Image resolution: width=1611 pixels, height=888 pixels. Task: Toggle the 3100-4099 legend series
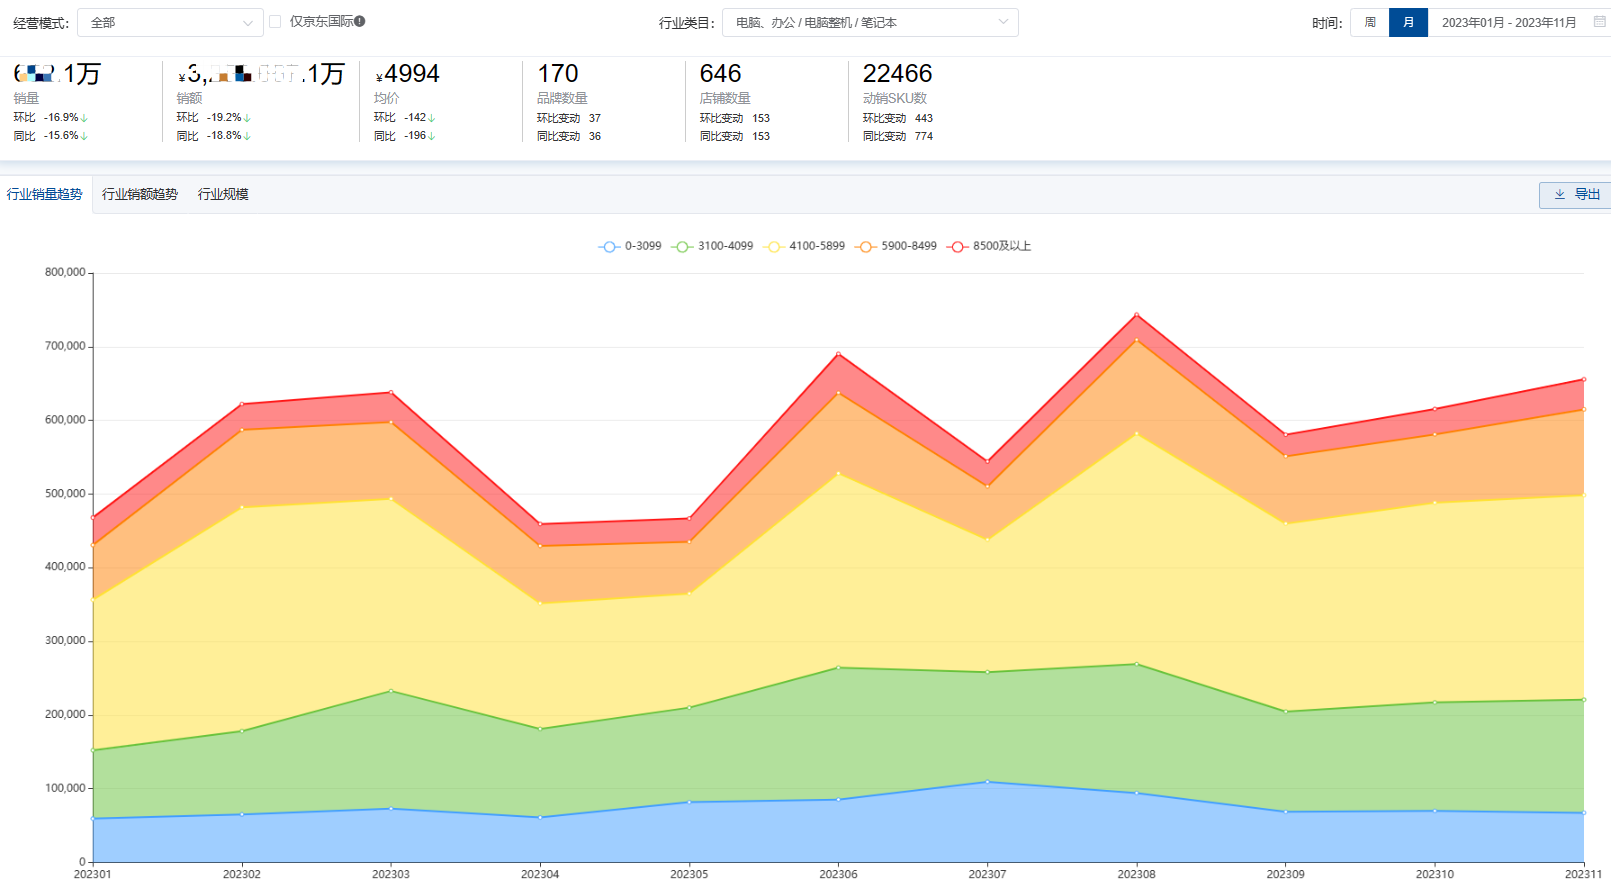point(713,246)
